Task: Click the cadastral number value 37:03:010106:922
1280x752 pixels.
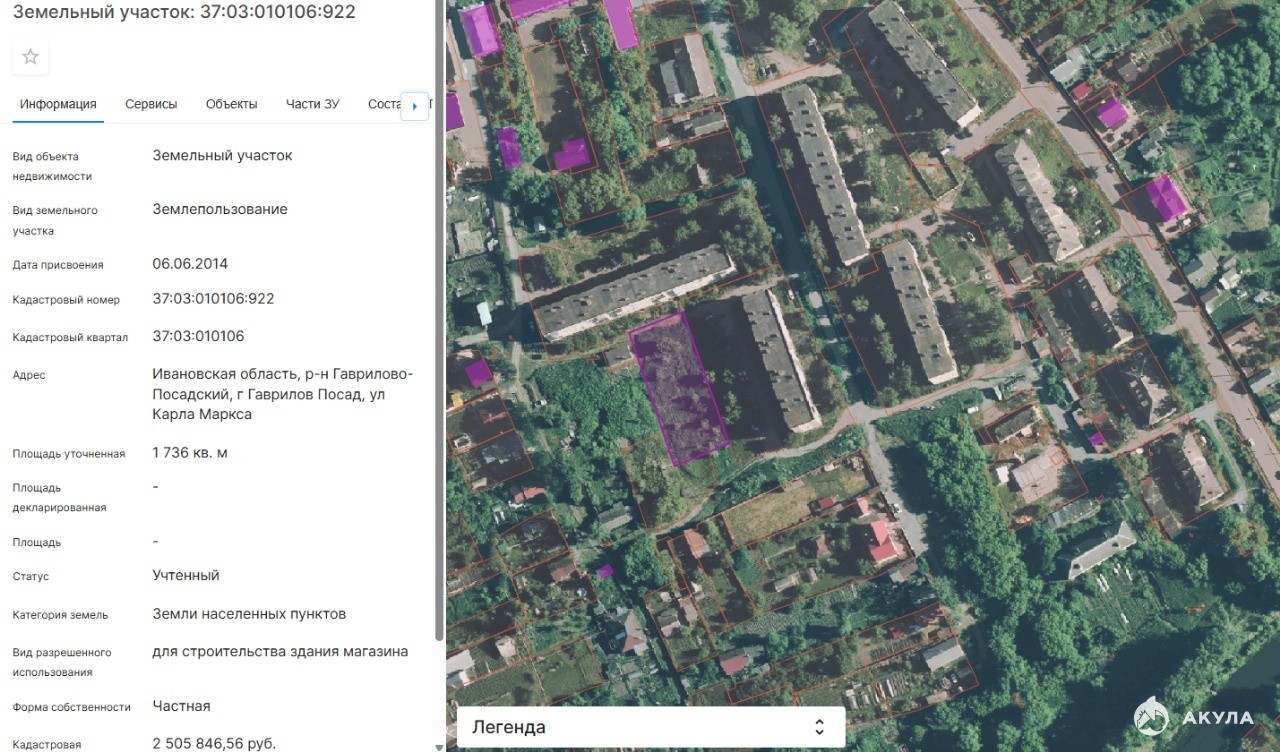Action: point(213,299)
